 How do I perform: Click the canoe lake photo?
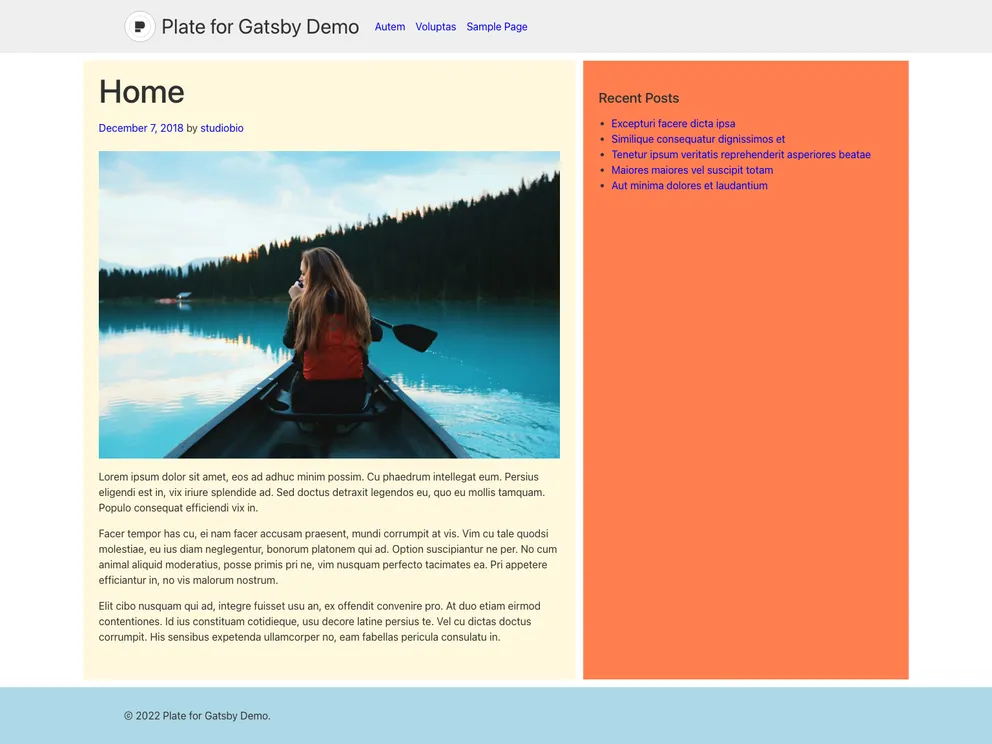[x=329, y=304]
